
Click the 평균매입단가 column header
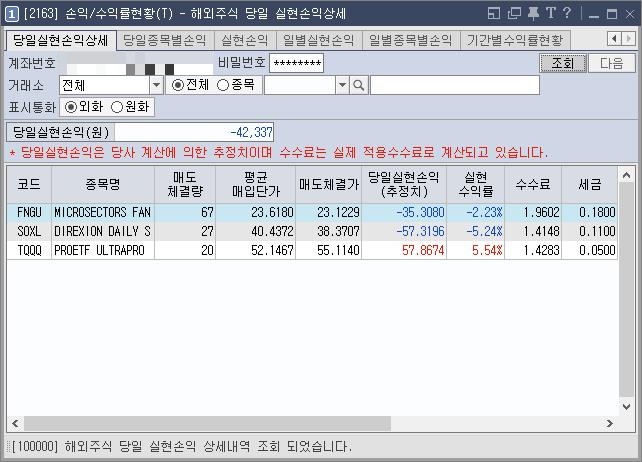pos(255,184)
